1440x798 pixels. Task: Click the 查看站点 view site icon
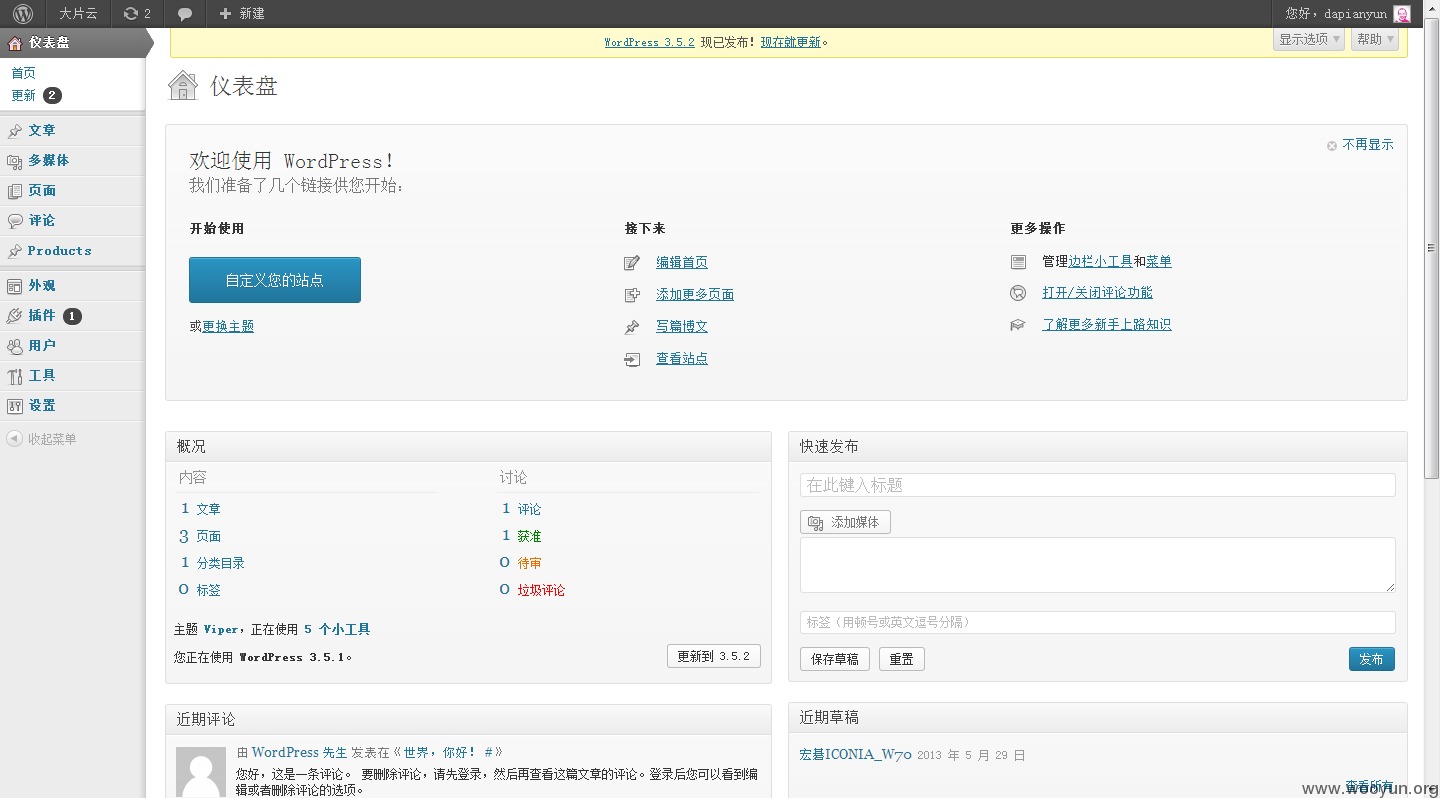(632, 359)
